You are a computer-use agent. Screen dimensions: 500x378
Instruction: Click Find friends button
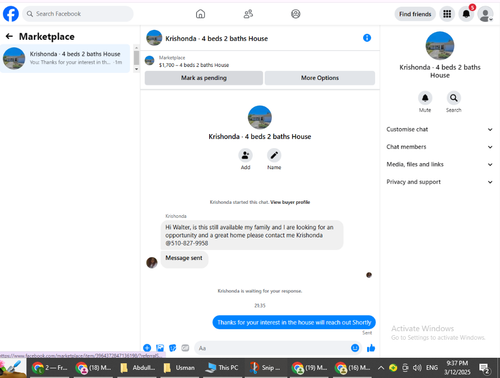[415, 14]
